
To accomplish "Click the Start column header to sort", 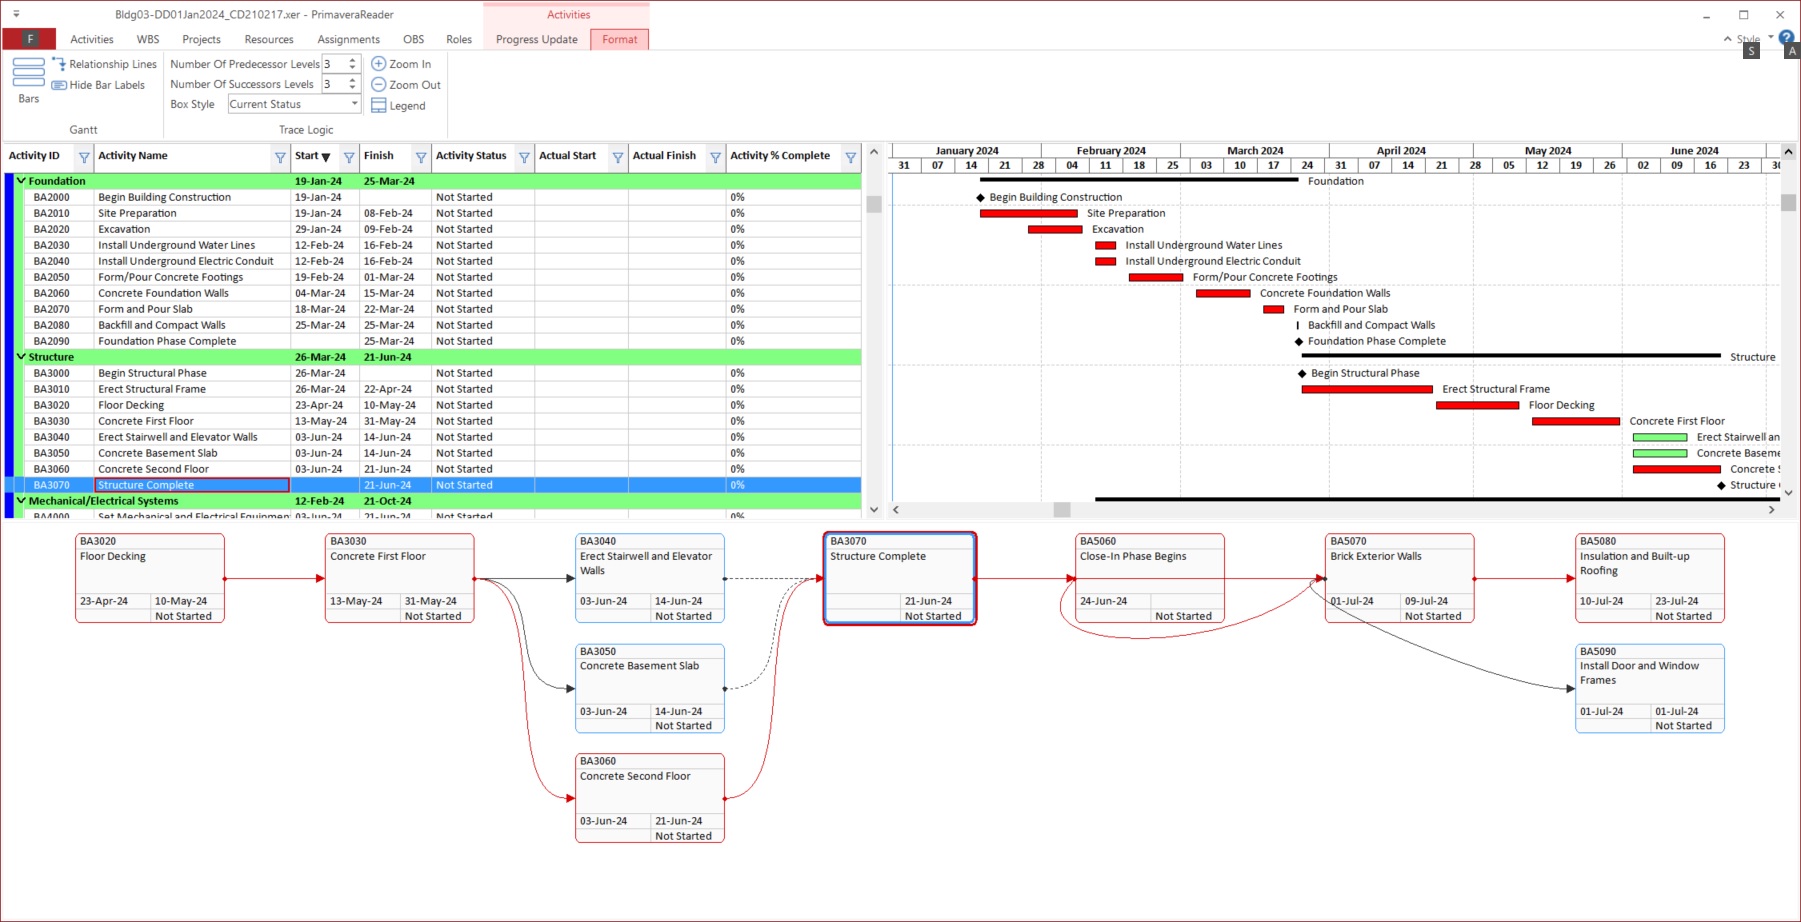I will coord(308,156).
